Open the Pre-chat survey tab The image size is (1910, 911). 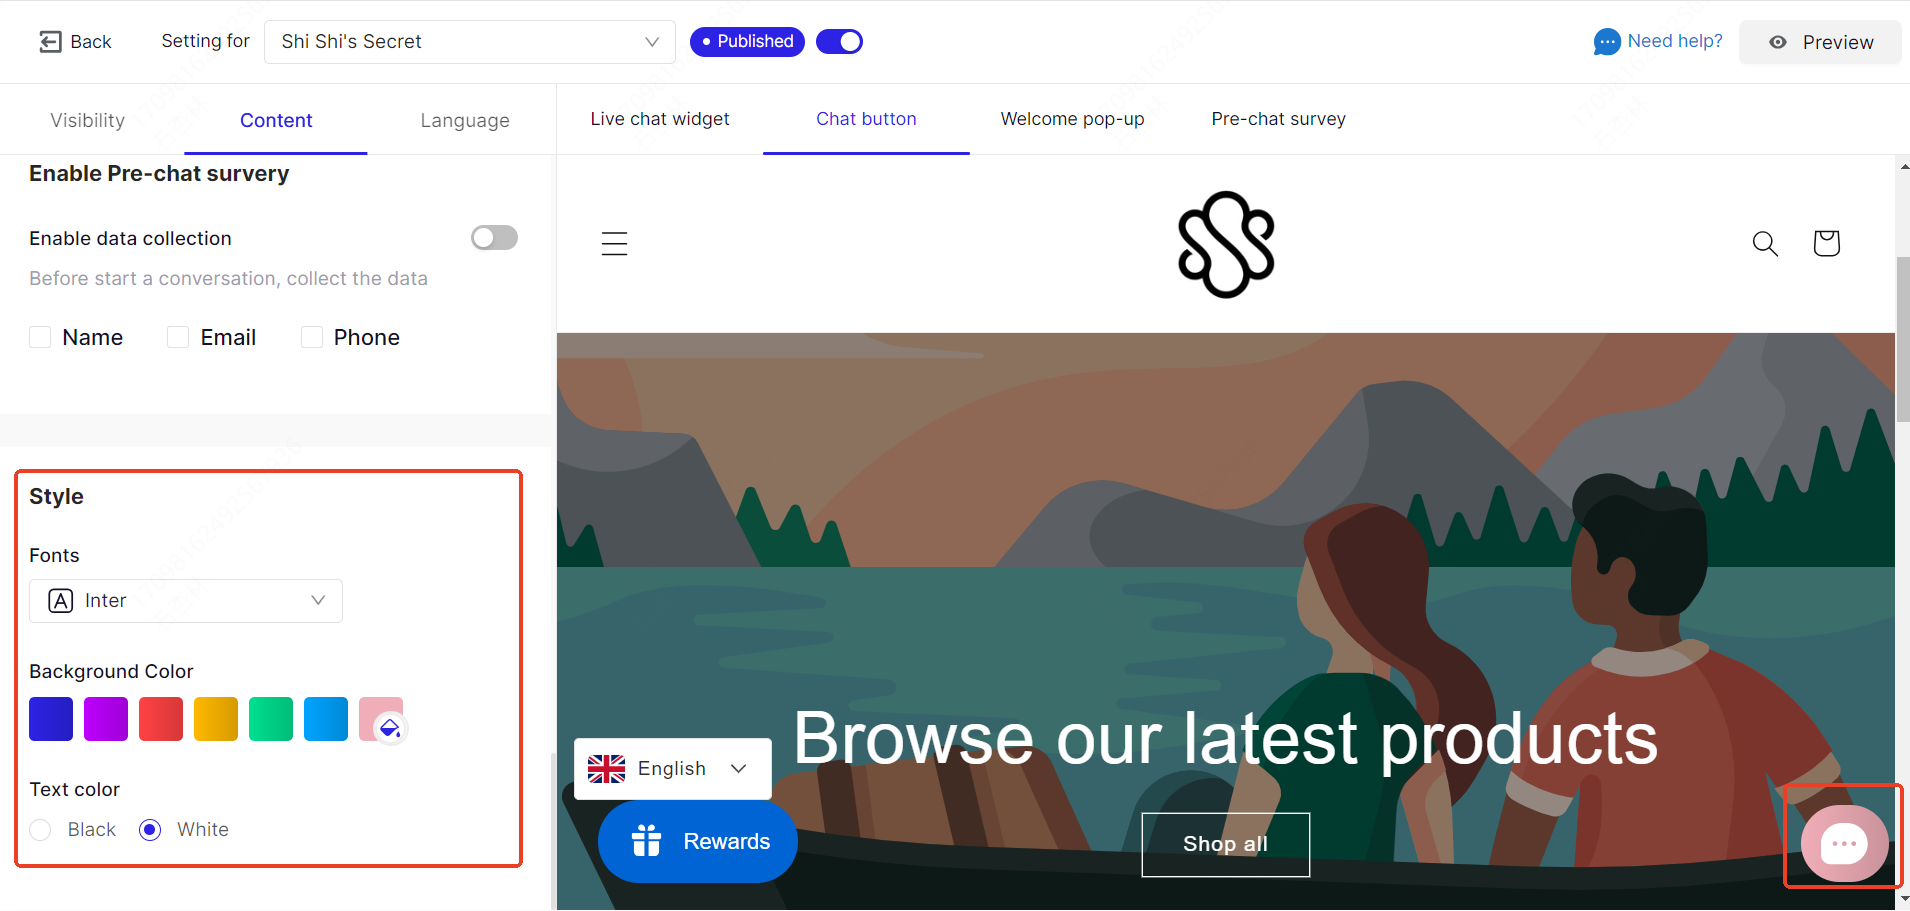coord(1278,119)
